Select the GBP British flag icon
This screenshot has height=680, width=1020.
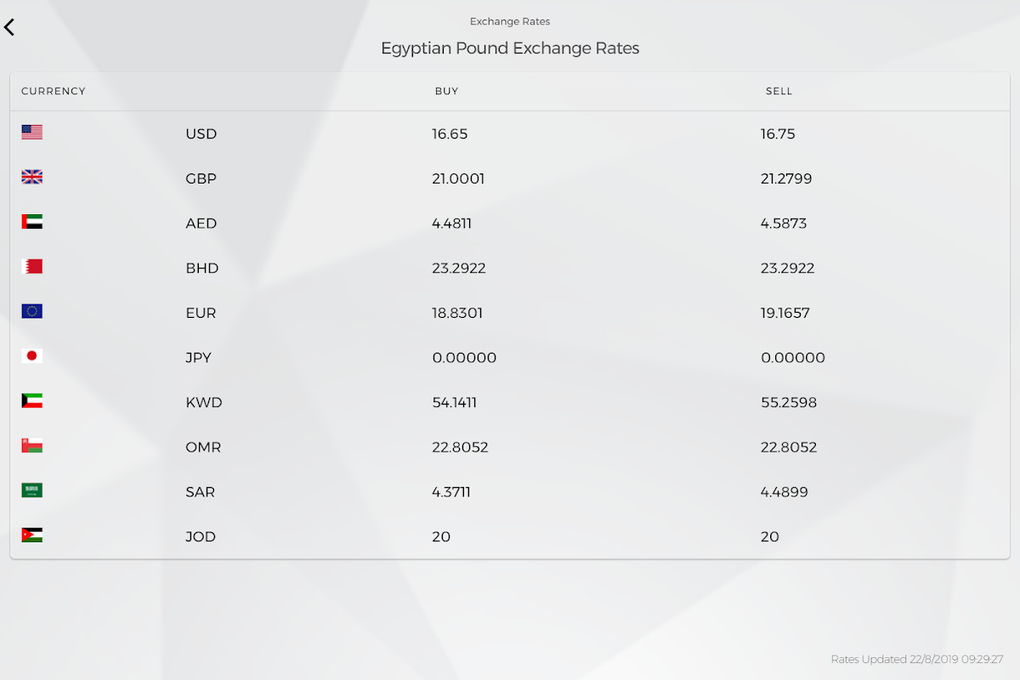tap(31, 176)
